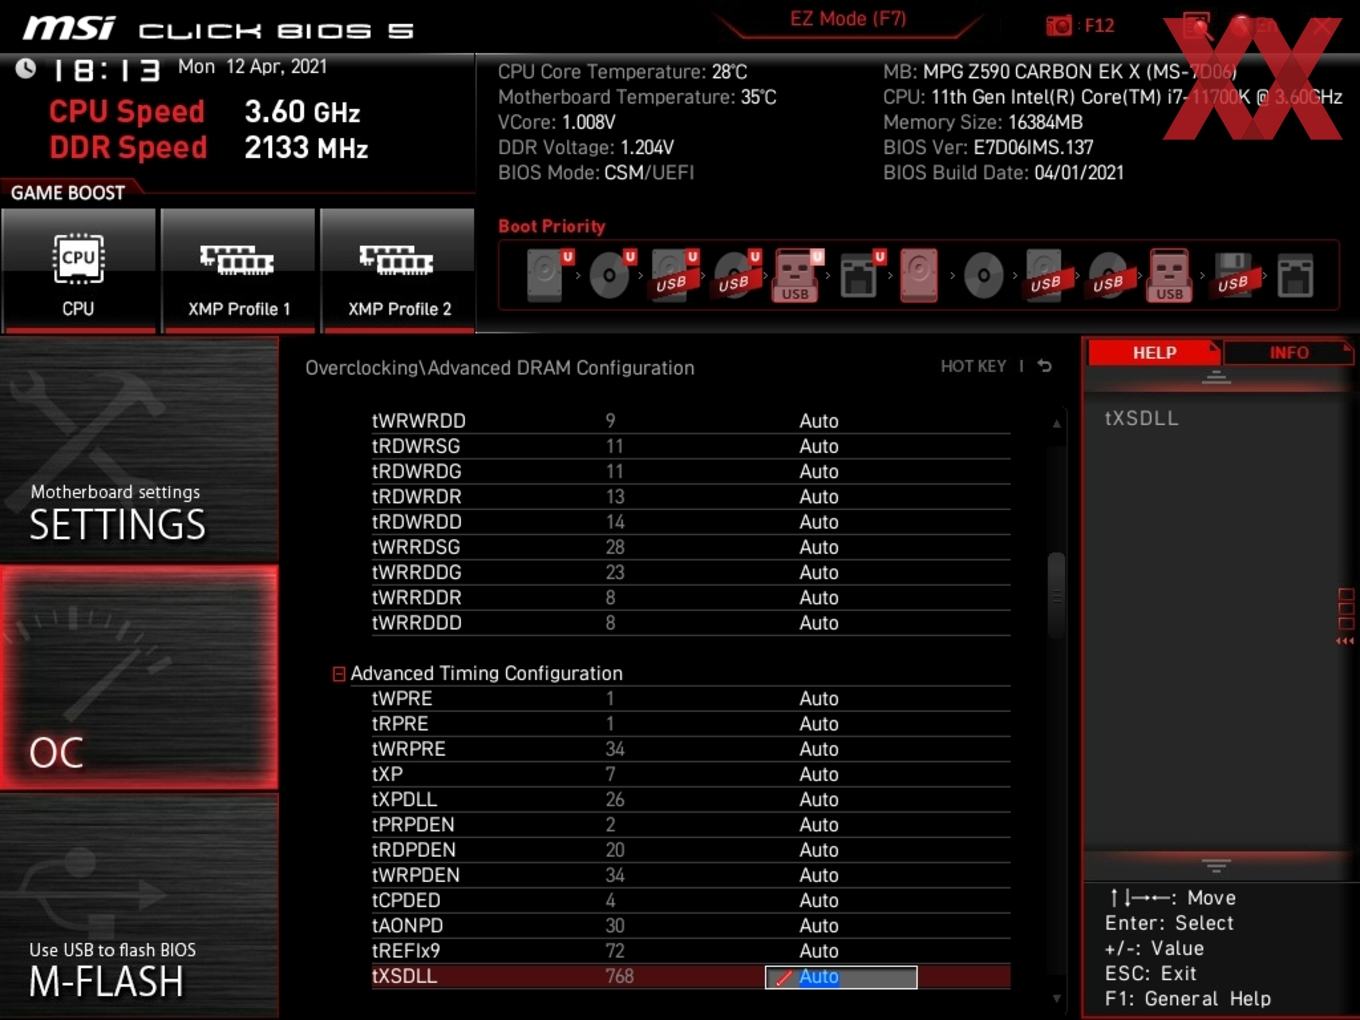The width and height of the screenshot is (1360, 1020).
Task: Select the tXP setting row
Action: [x=690, y=774]
